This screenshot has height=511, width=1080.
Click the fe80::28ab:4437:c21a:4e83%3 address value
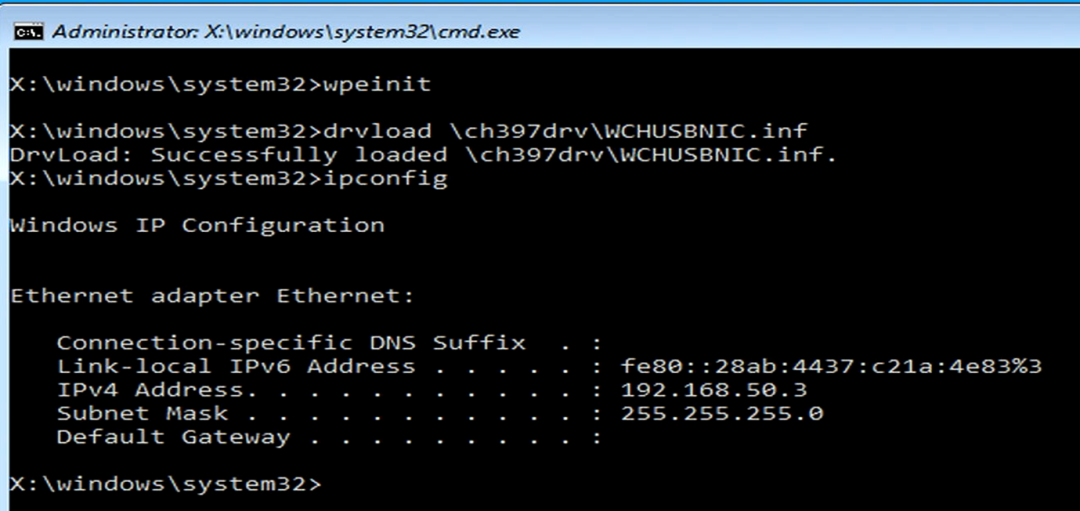click(x=831, y=366)
